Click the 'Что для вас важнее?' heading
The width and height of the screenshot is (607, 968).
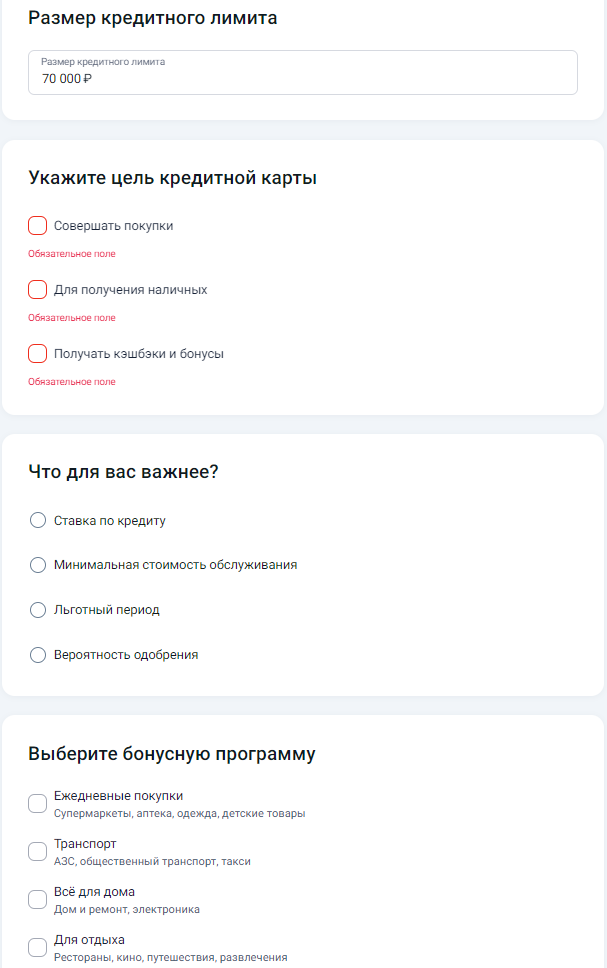pos(123,472)
